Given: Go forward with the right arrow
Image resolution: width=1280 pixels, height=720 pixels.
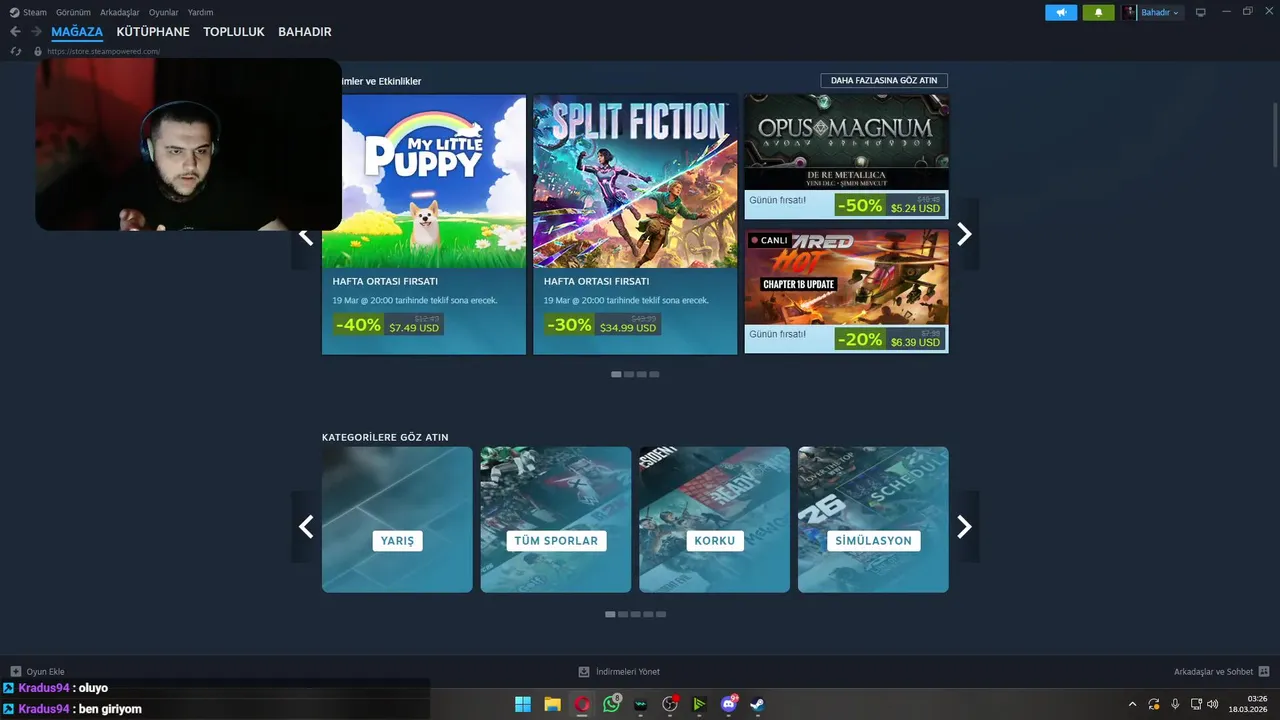Looking at the screenshot, I should [36, 32].
